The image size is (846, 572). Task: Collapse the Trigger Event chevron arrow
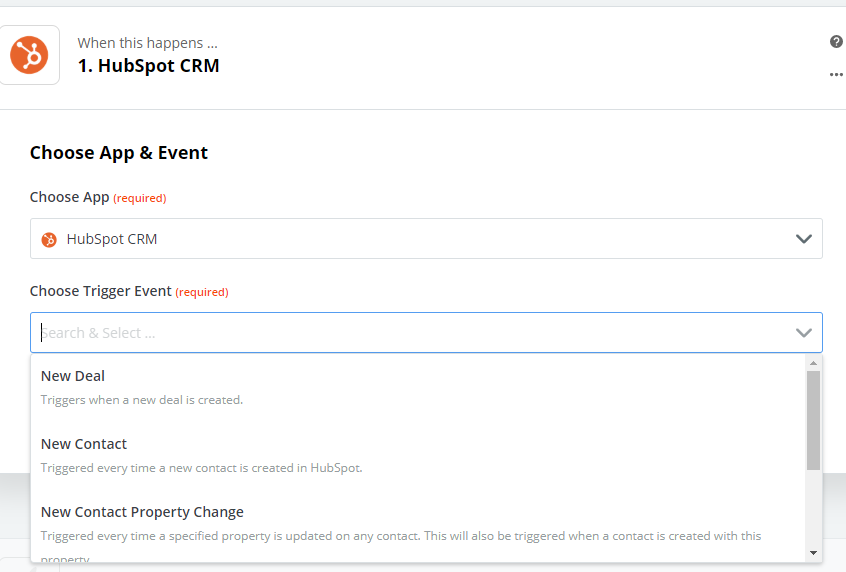pos(803,332)
